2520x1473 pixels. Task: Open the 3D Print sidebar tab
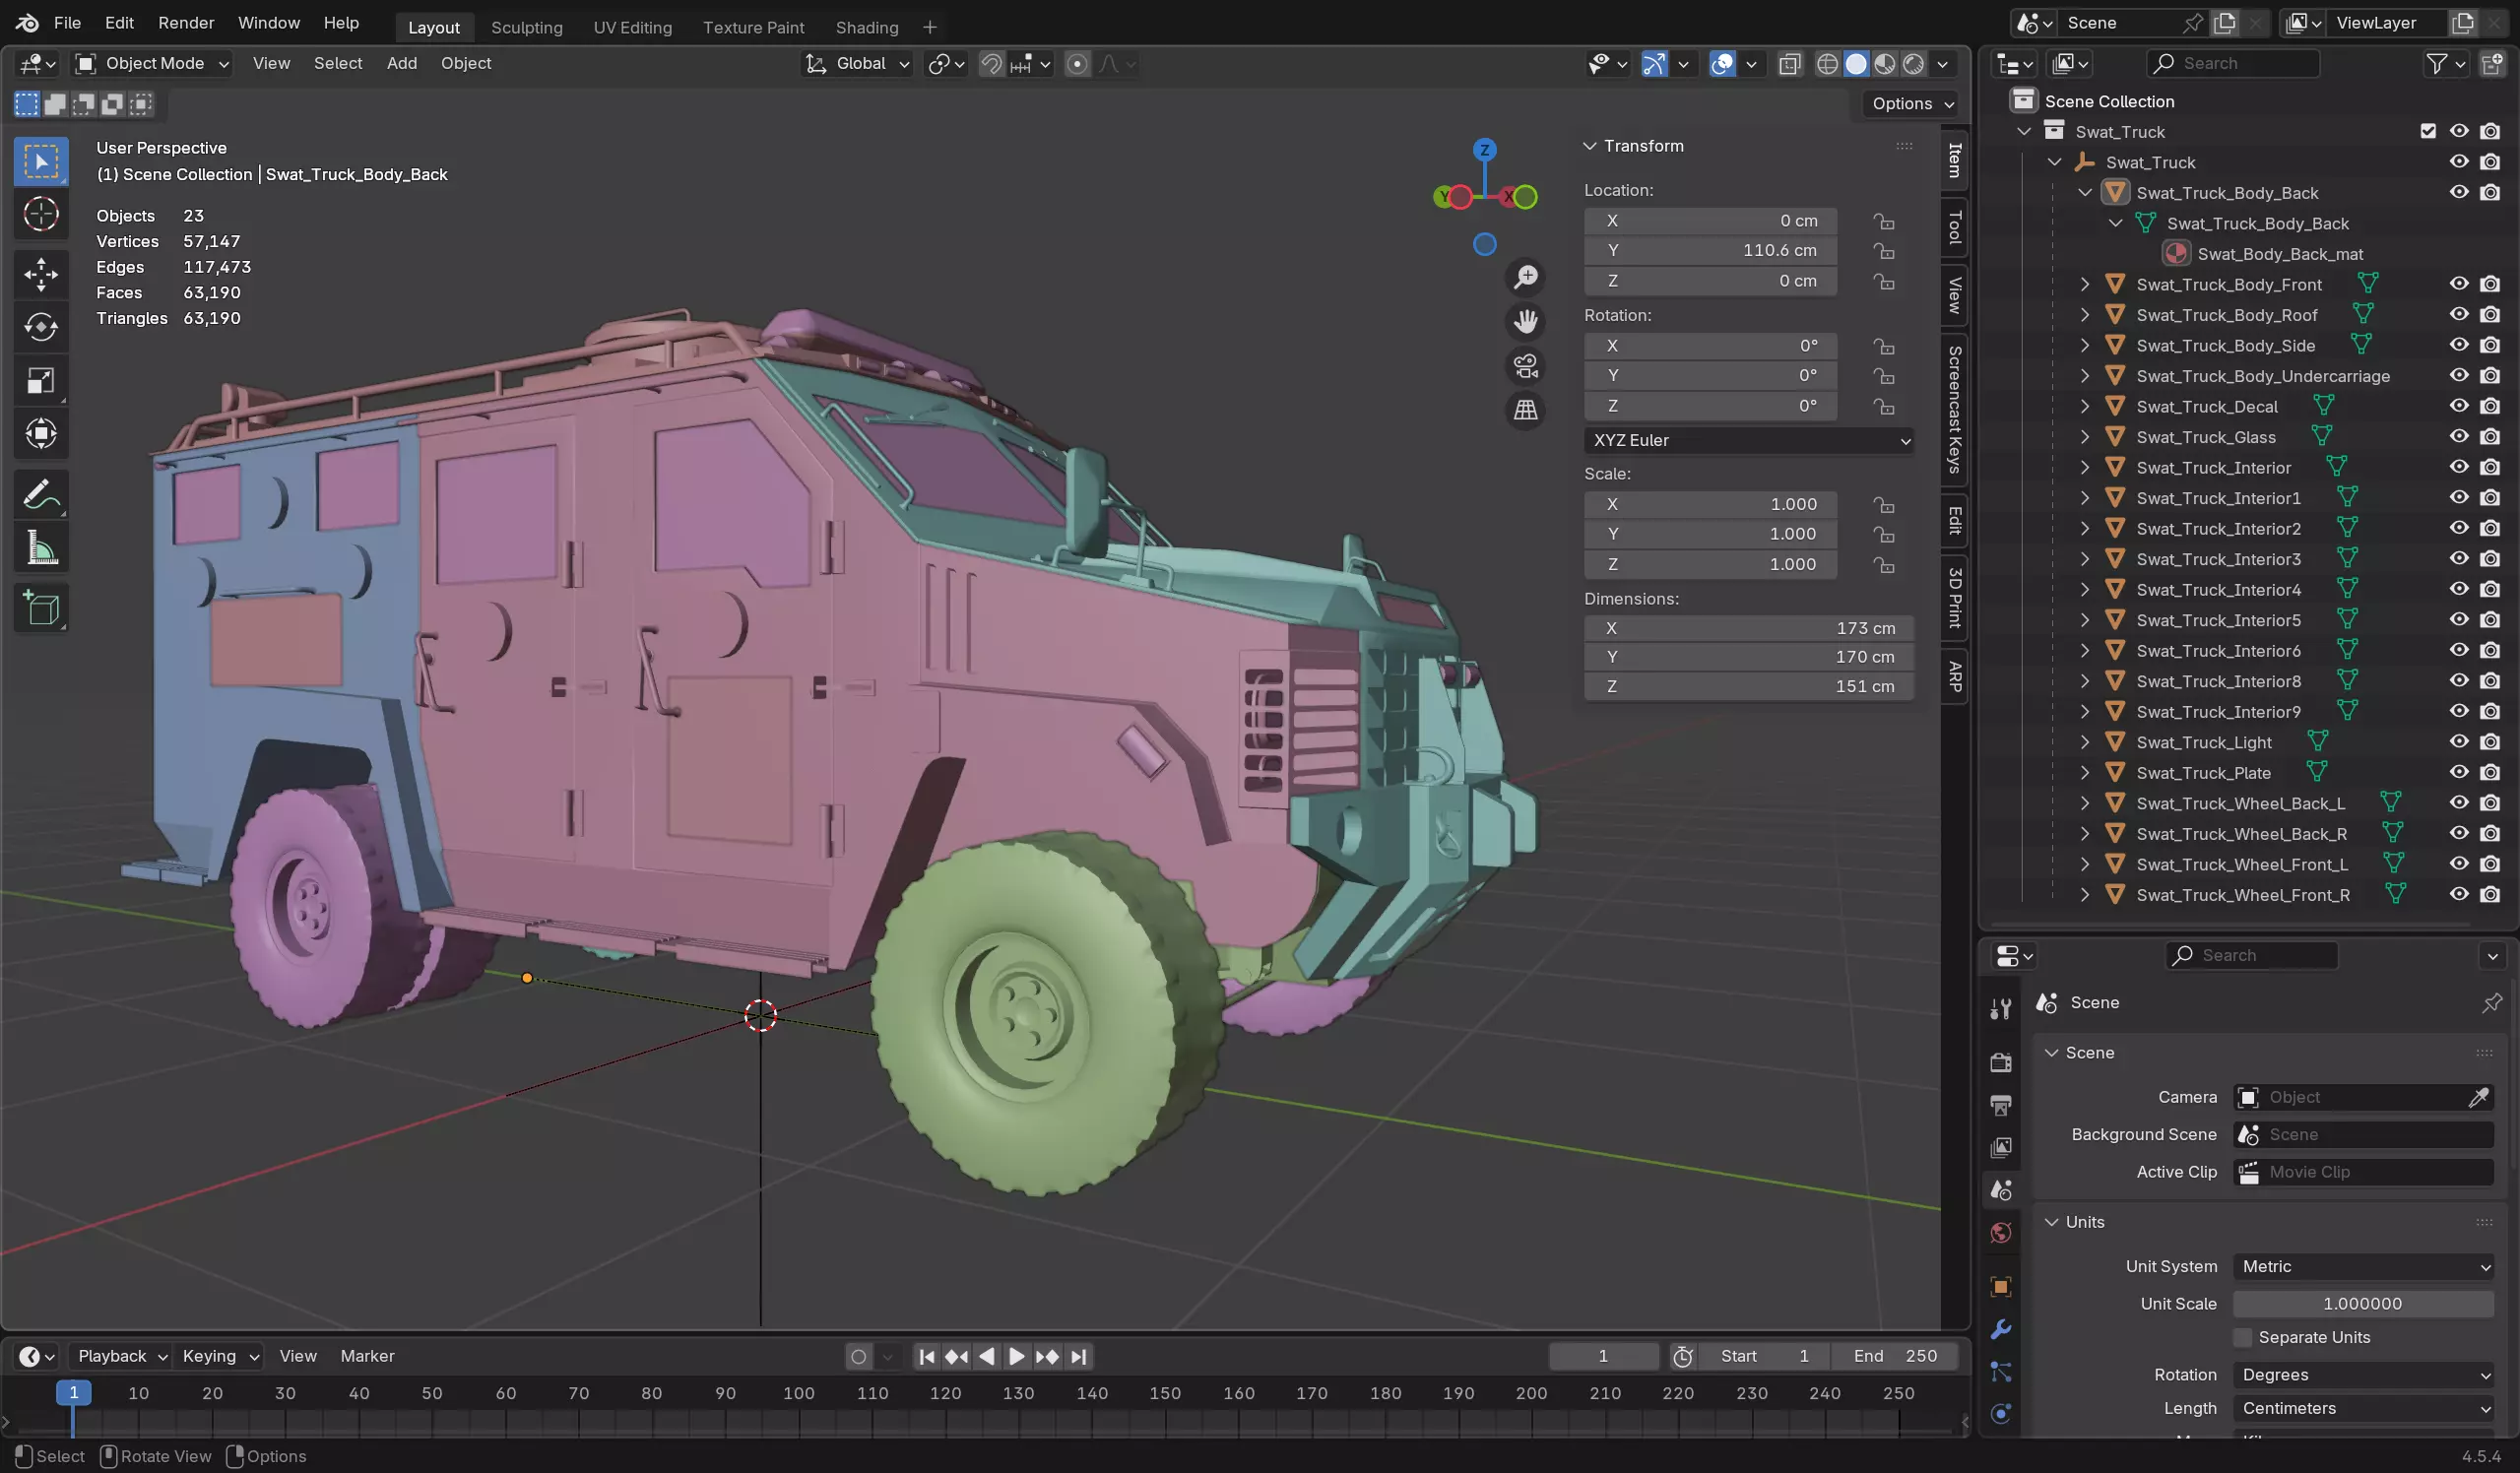[1954, 597]
